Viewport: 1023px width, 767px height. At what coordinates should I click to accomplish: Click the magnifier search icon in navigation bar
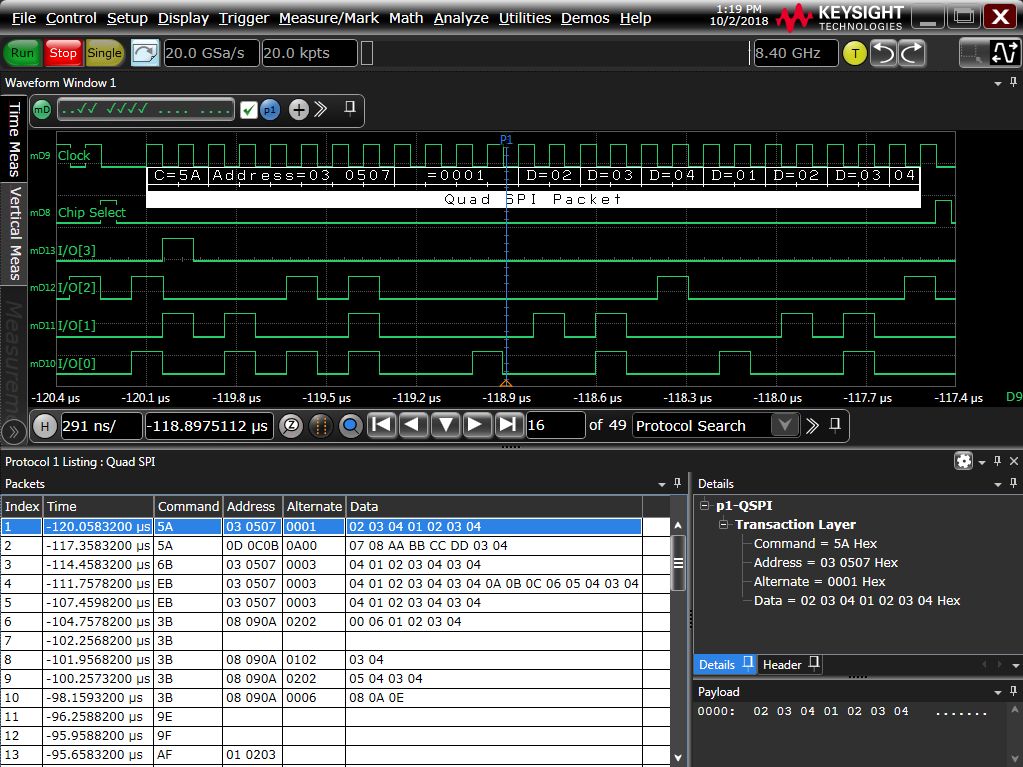tap(350, 425)
